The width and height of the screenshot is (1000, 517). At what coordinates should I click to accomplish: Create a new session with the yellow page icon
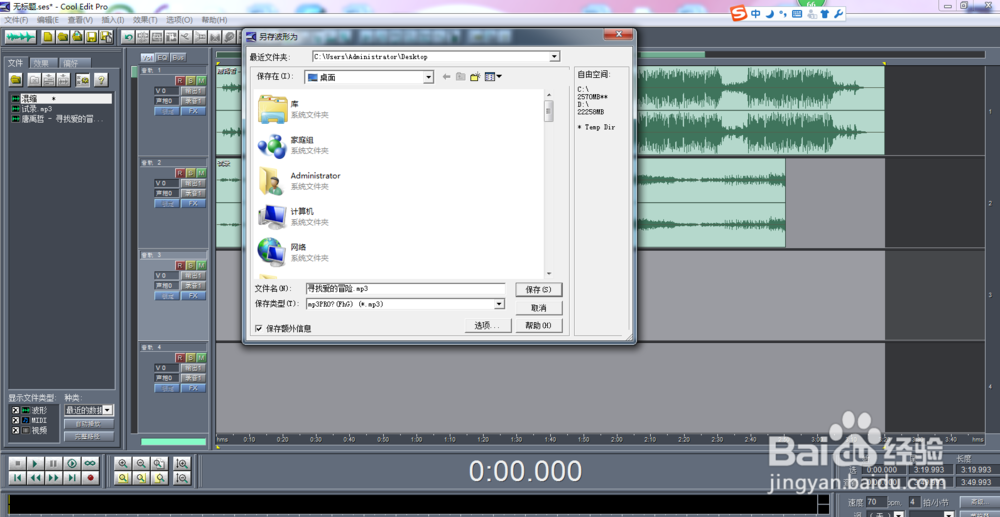(48, 36)
